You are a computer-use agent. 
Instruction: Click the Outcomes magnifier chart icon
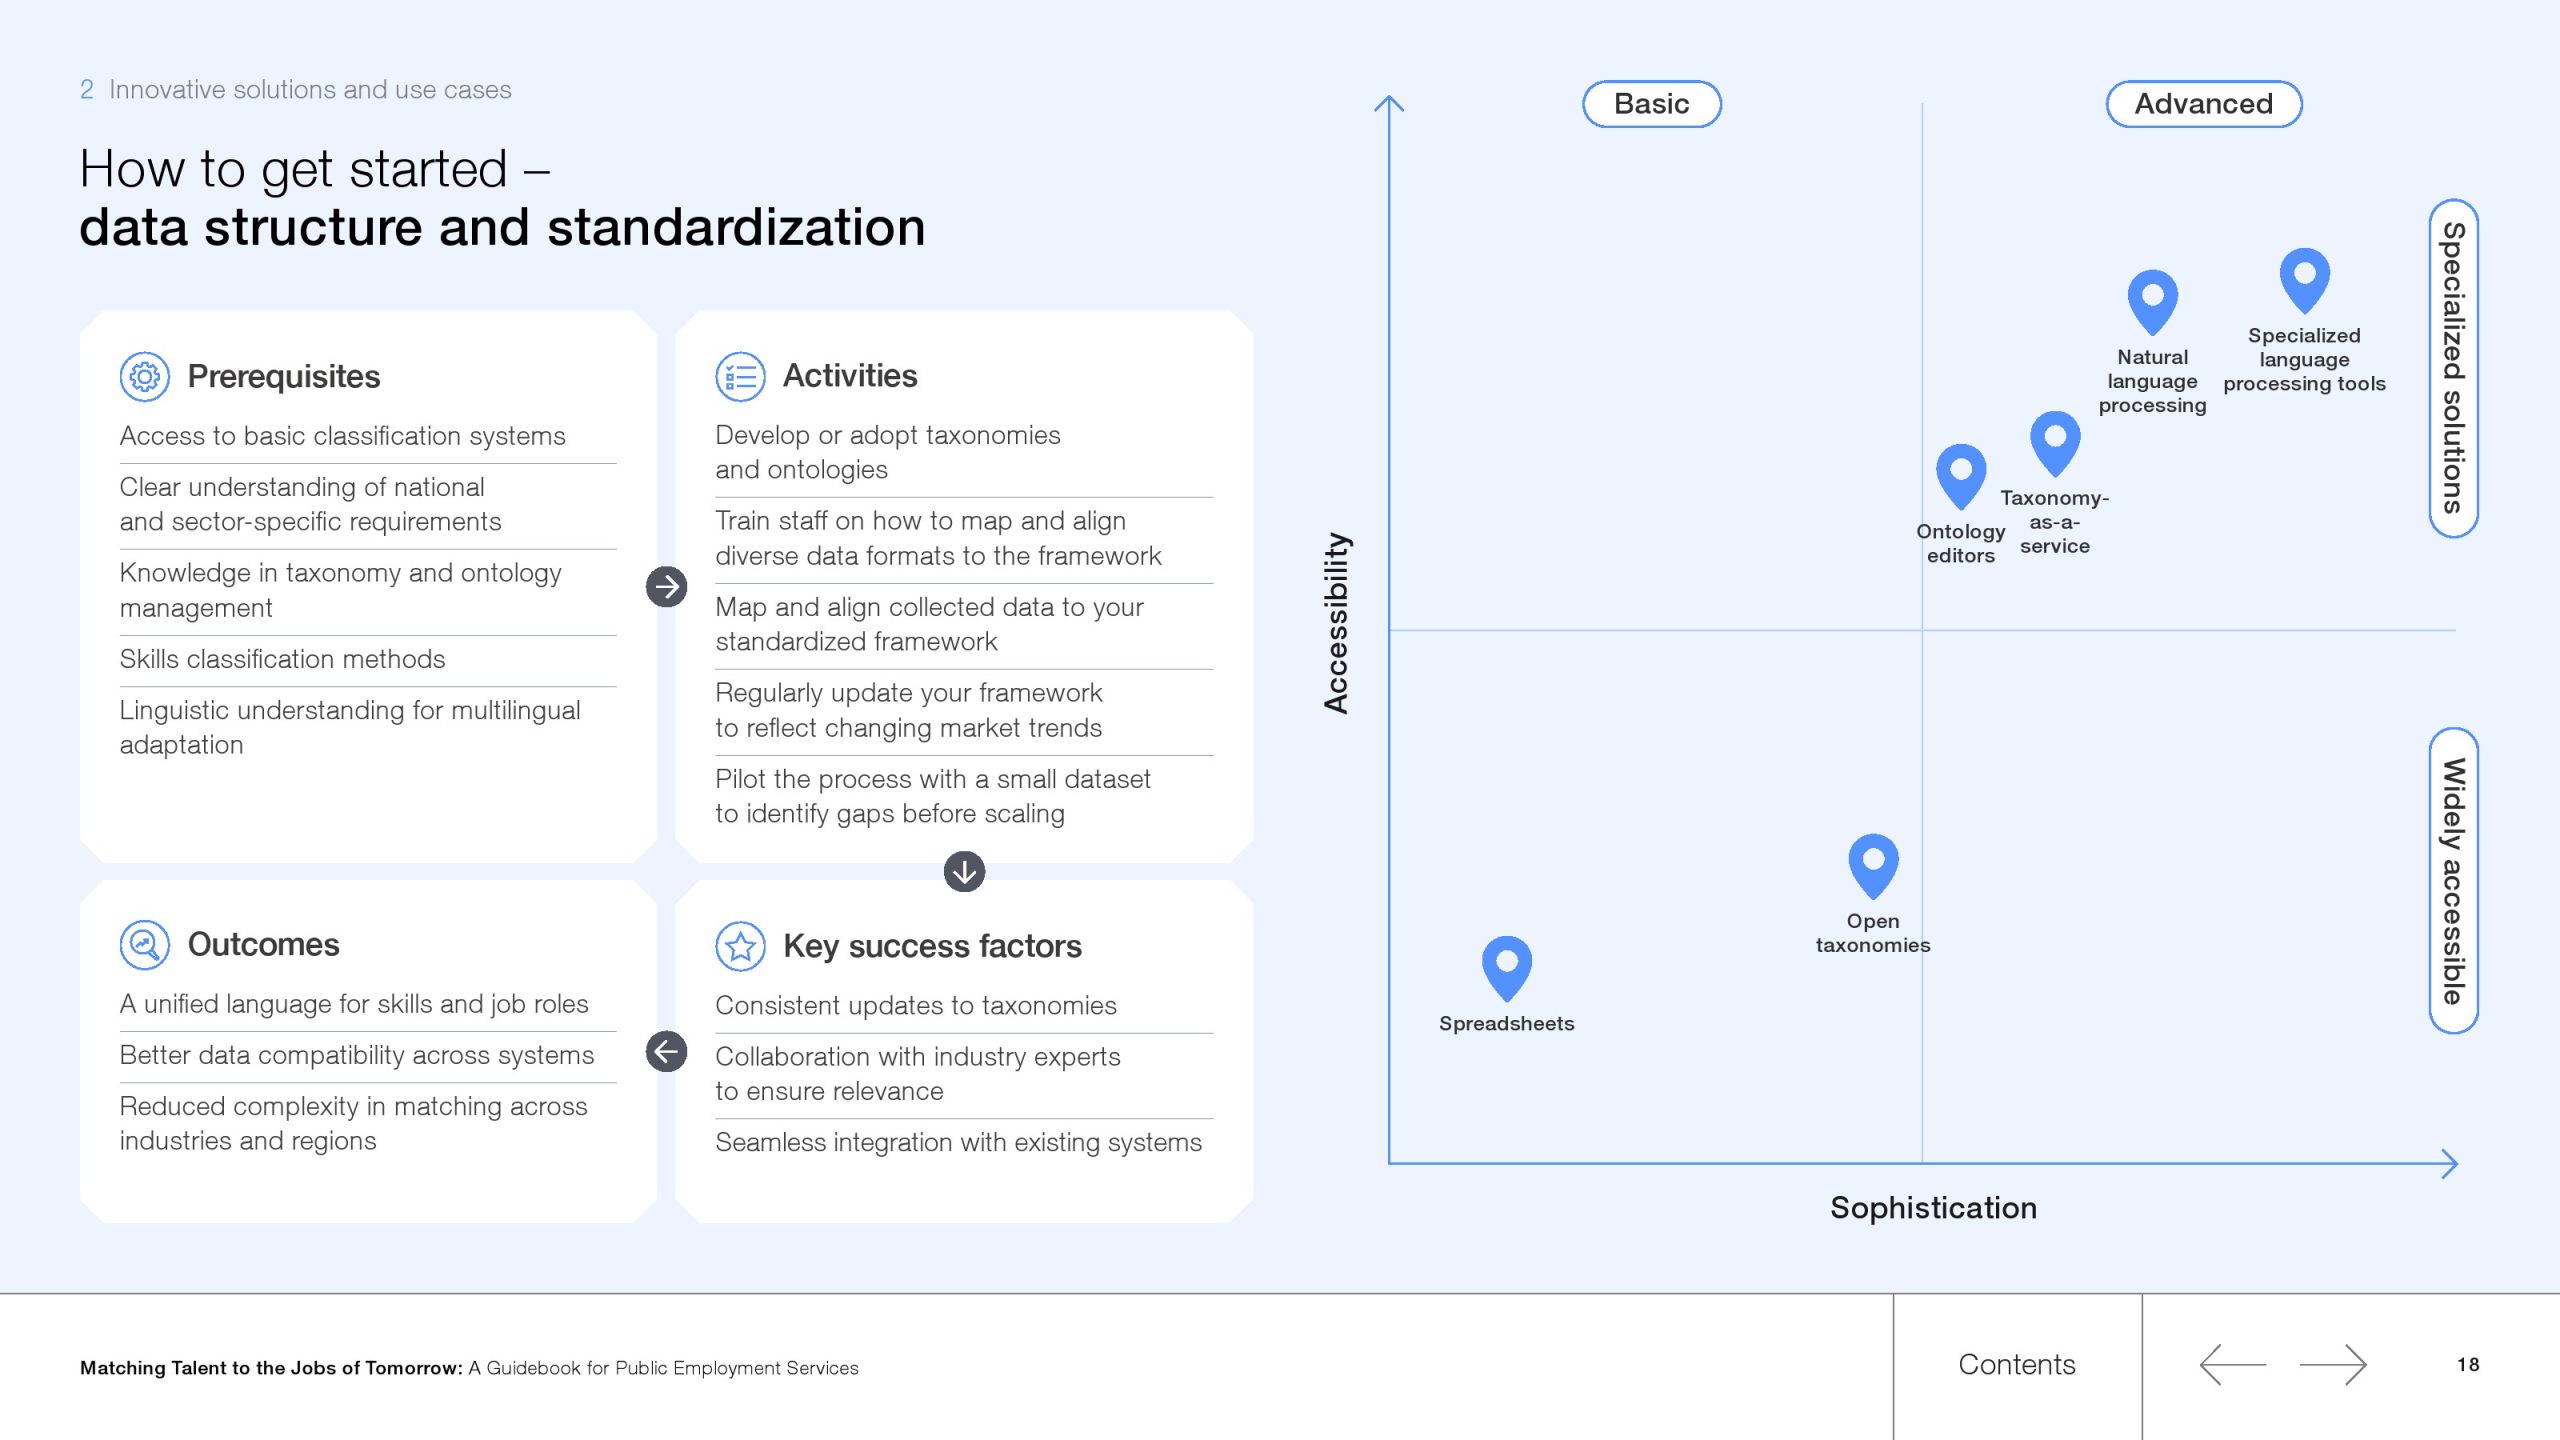tap(145, 945)
